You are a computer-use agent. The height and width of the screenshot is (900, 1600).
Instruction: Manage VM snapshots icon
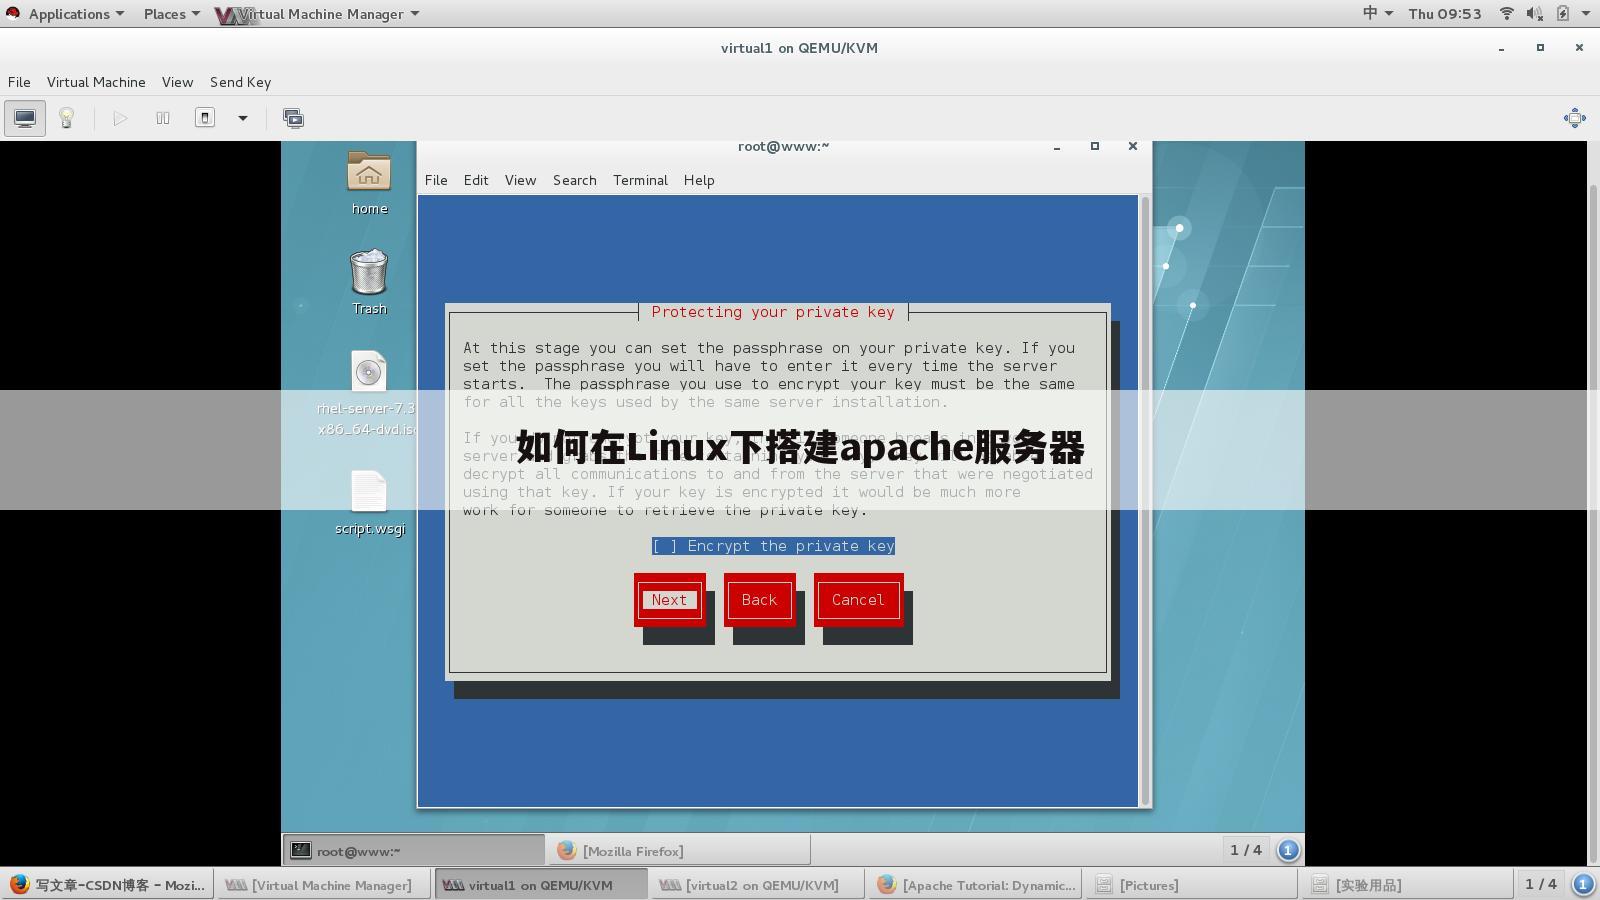(293, 118)
